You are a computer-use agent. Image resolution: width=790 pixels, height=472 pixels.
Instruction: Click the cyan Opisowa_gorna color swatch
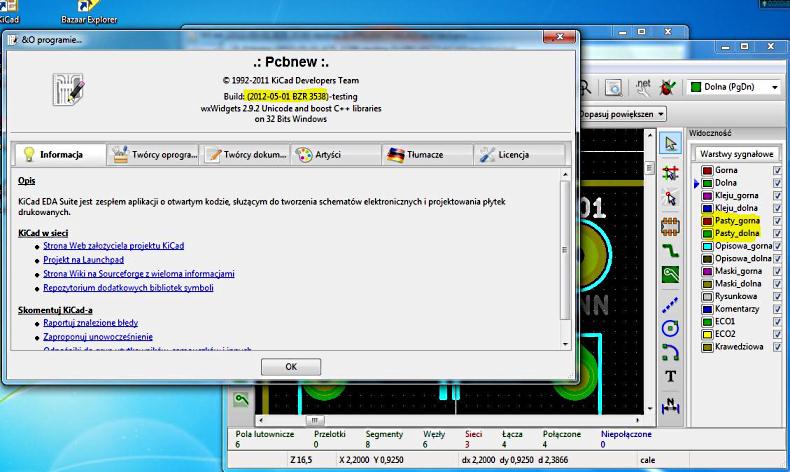point(707,246)
